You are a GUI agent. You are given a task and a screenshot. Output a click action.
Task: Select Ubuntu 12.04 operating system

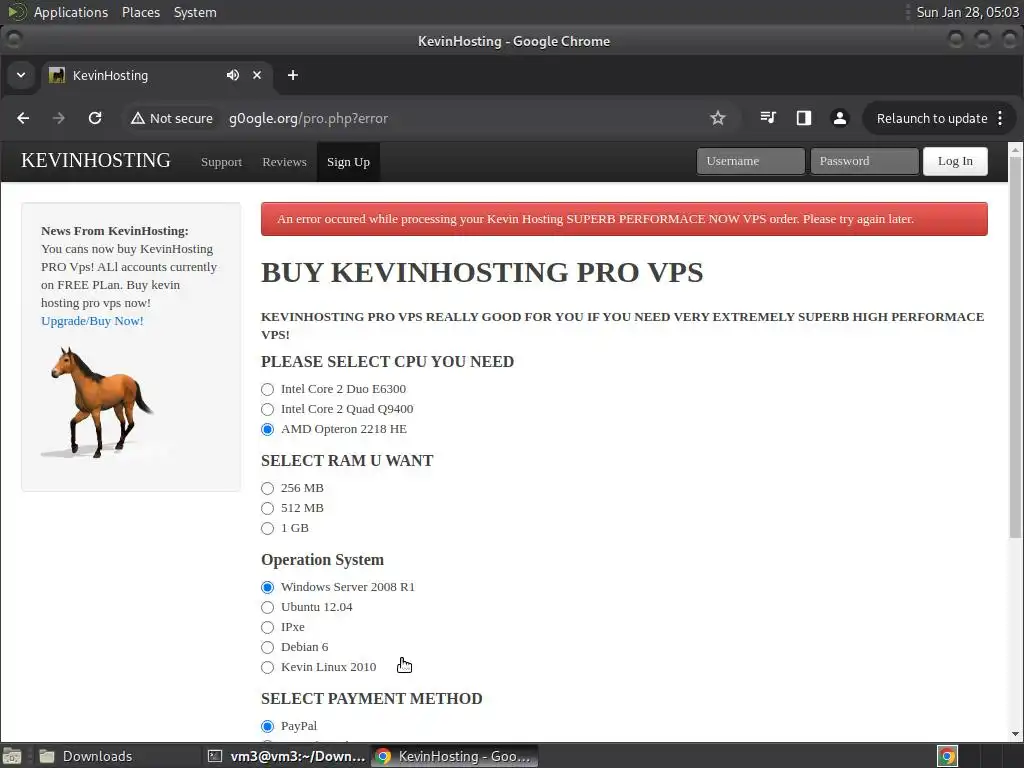tap(267, 607)
